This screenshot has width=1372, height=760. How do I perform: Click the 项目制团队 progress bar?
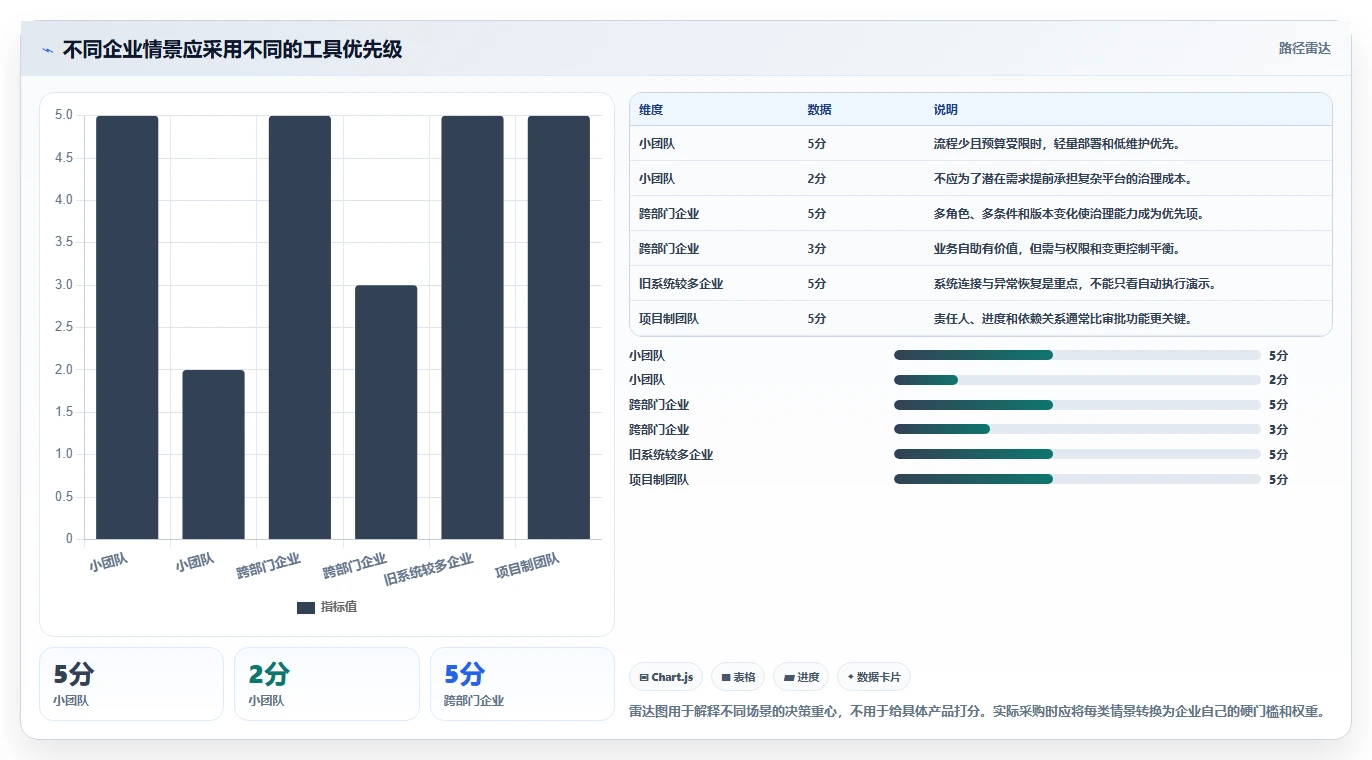[x=1077, y=480]
